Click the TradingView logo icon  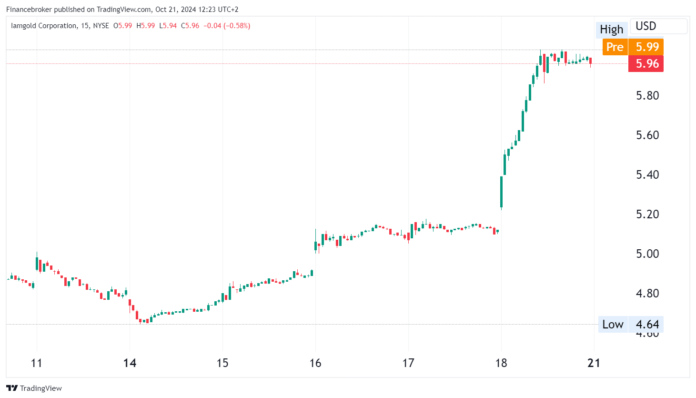coord(12,388)
